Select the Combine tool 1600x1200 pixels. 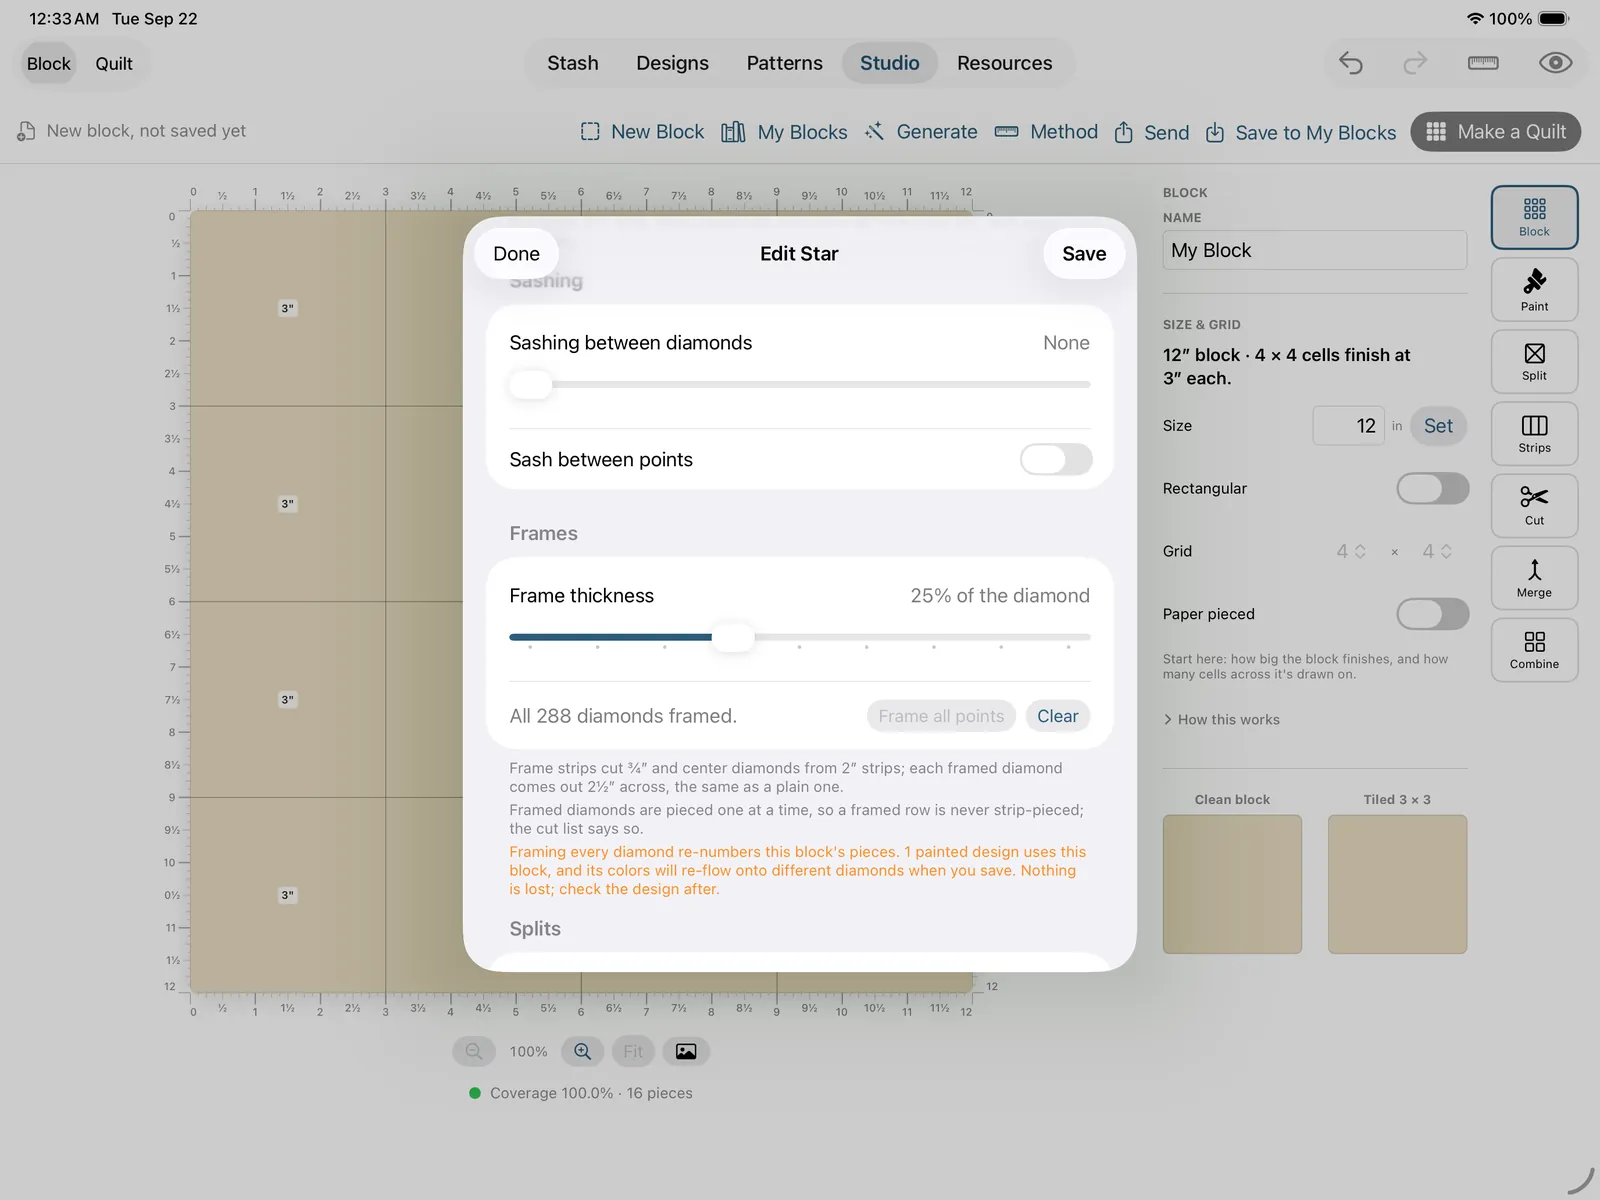click(1534, 650)
